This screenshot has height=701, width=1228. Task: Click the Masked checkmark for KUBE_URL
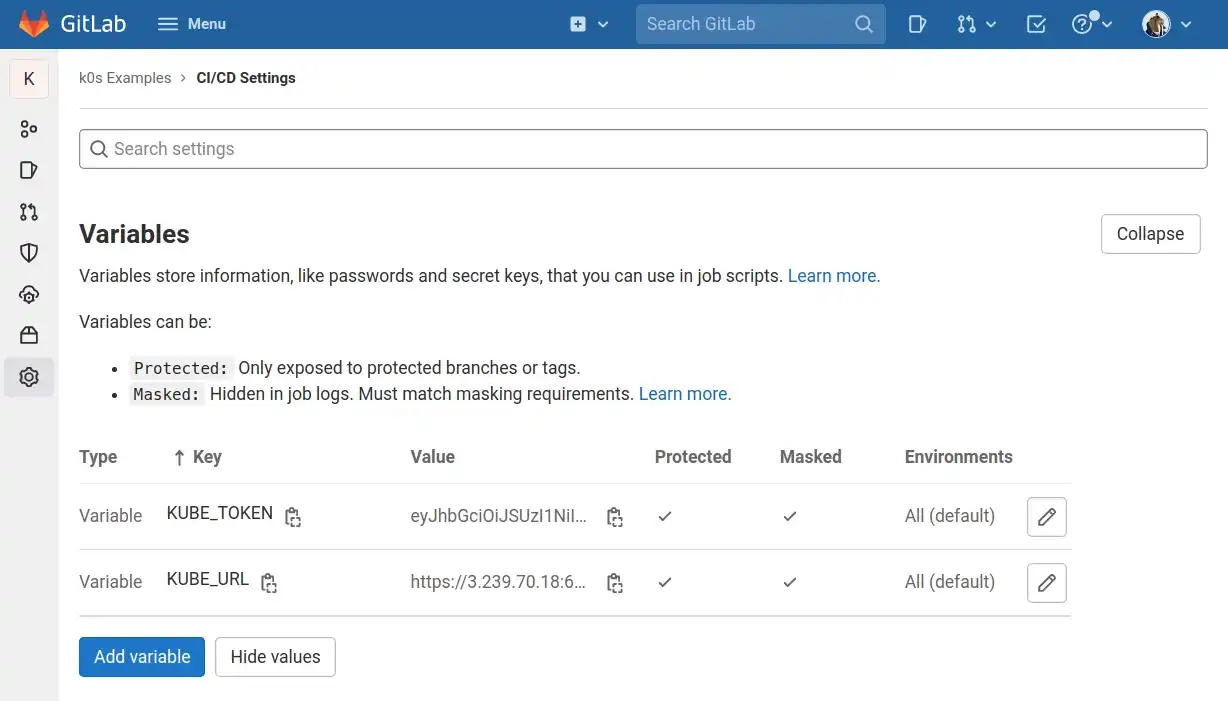(x=789, y=583)
